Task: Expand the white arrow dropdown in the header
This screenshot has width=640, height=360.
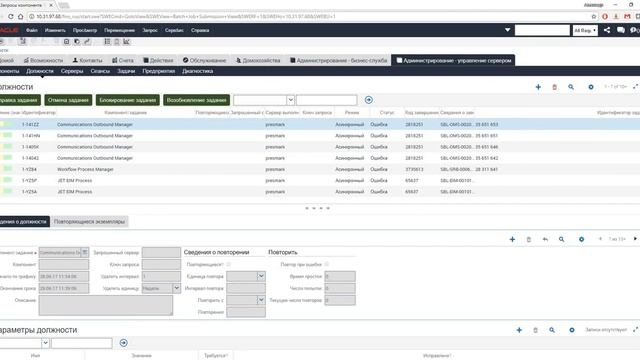Action: pos(507,30)
